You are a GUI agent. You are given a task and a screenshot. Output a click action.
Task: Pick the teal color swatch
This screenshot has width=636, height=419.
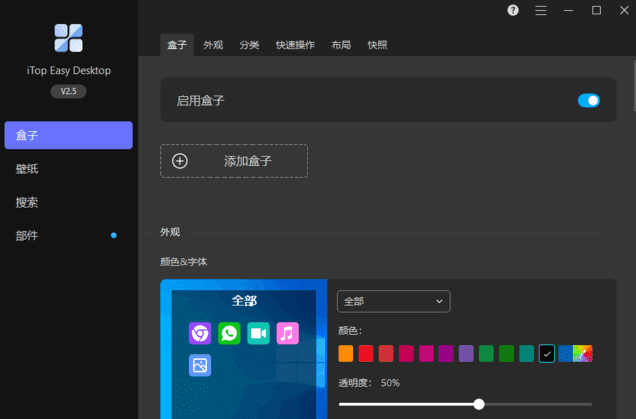click(526, 353)
